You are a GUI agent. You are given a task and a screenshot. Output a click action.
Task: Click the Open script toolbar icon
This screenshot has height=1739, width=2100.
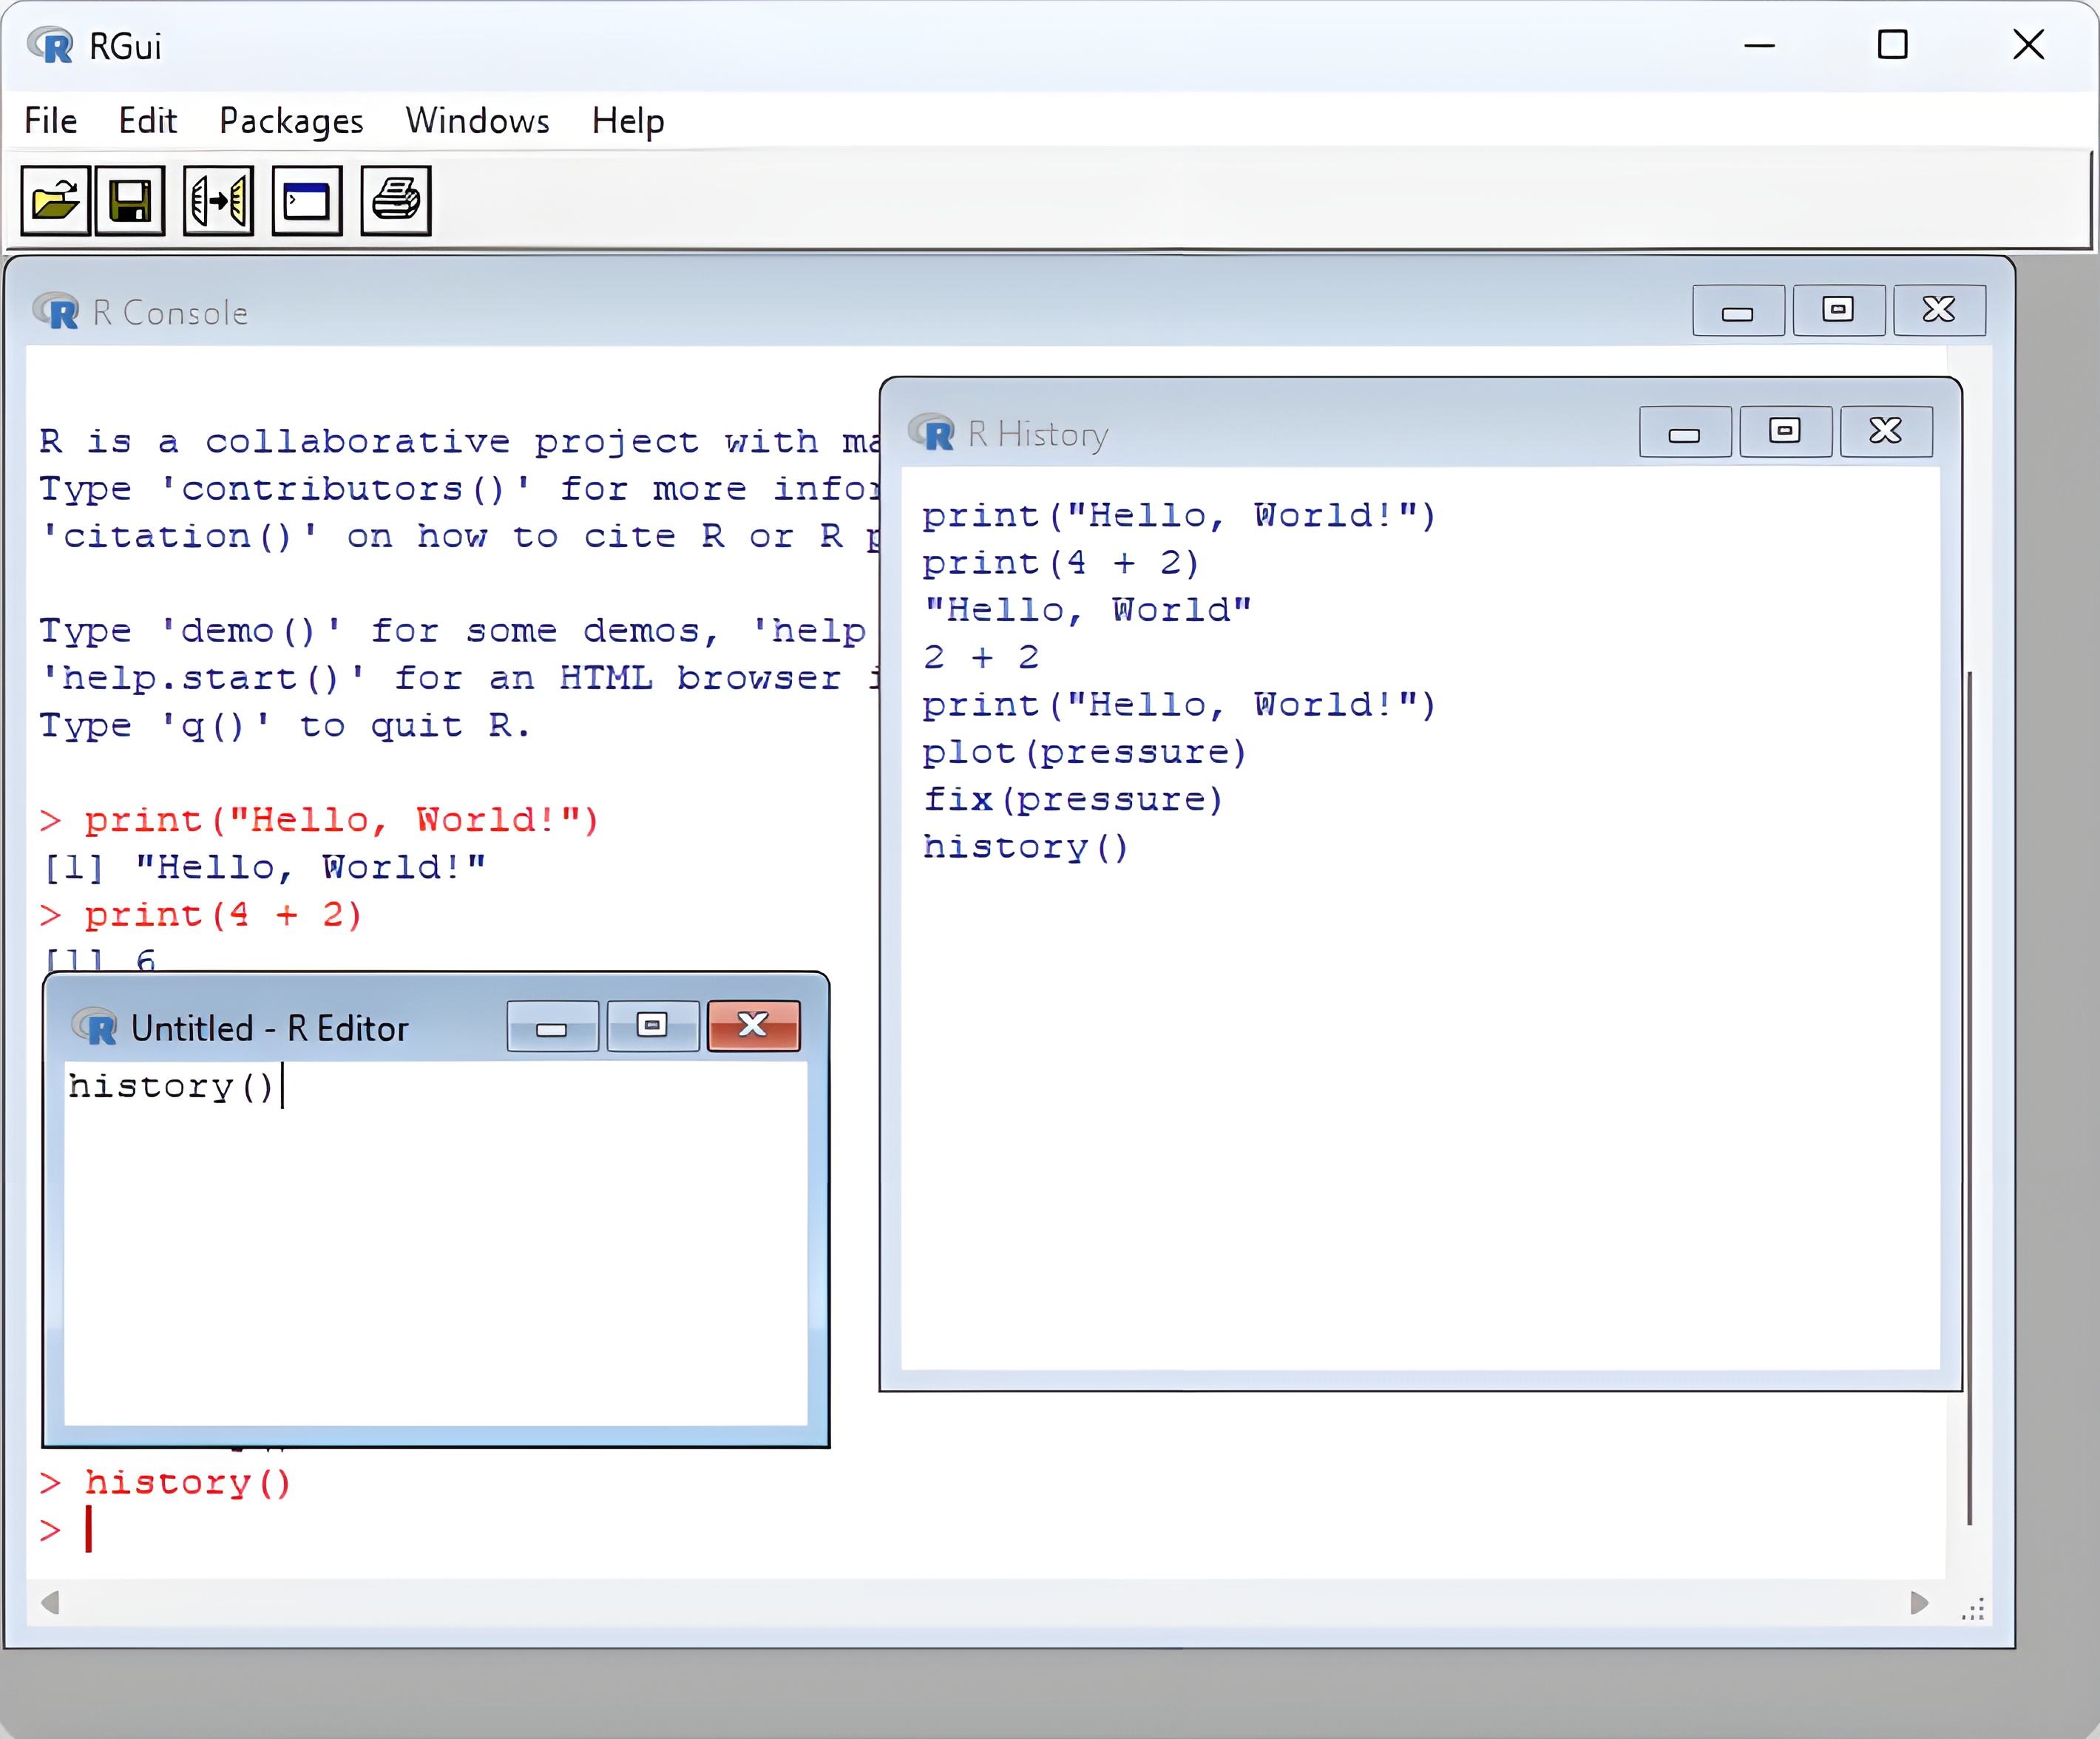(x=56, y=201)
